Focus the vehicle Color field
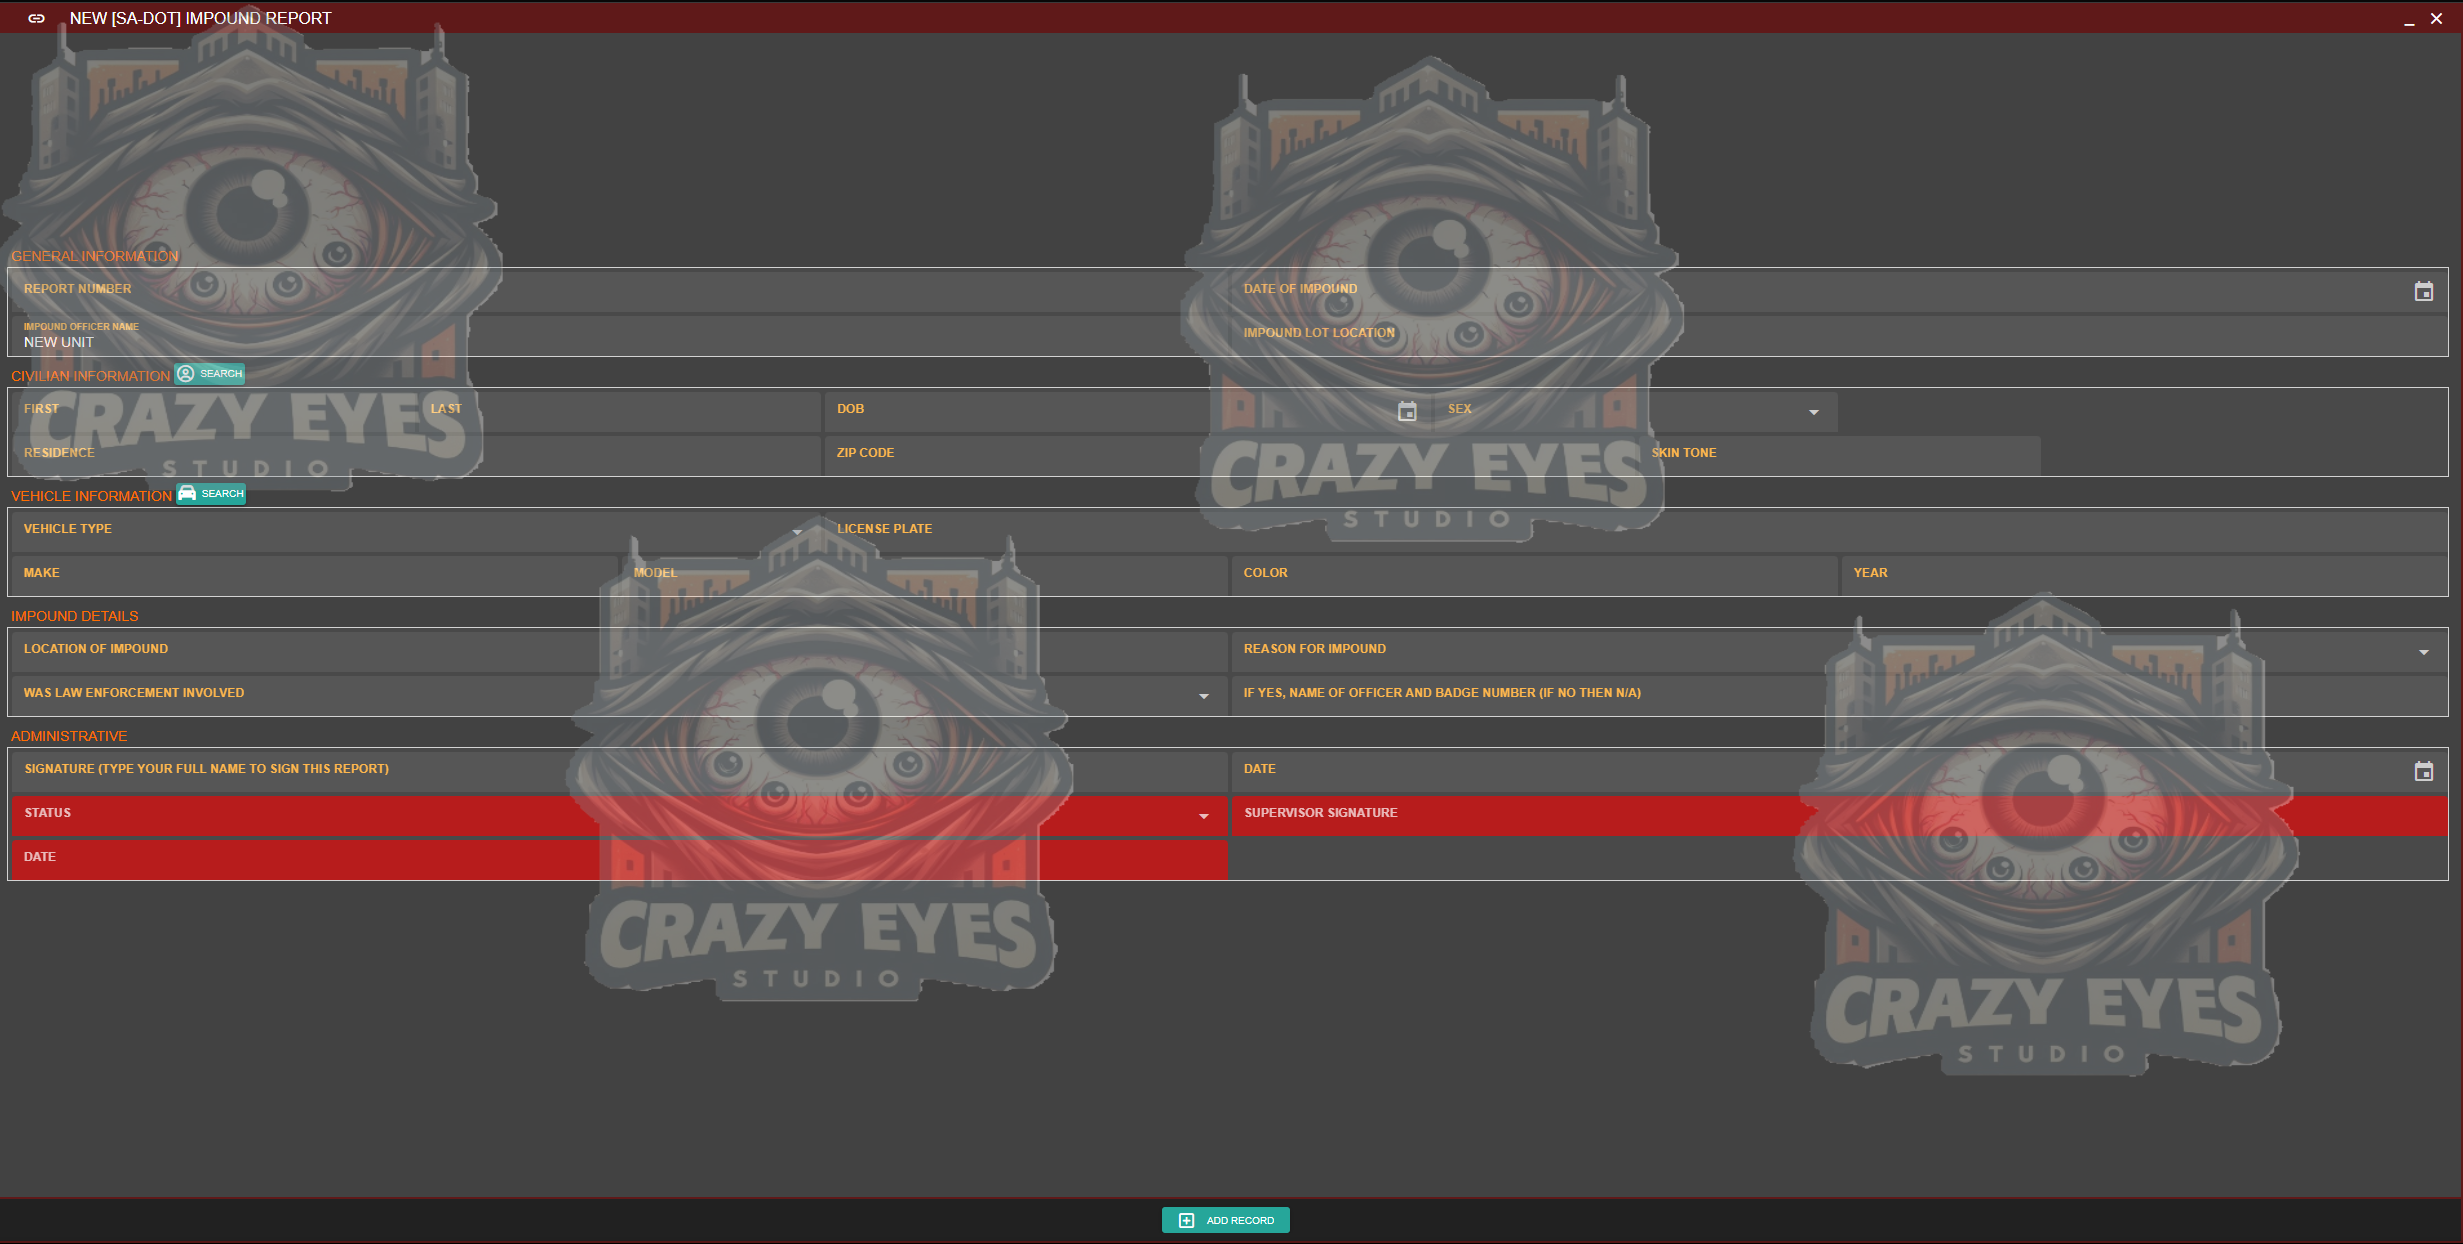The width and height of the screenshot is (2463, 1244). point(1534,576)
